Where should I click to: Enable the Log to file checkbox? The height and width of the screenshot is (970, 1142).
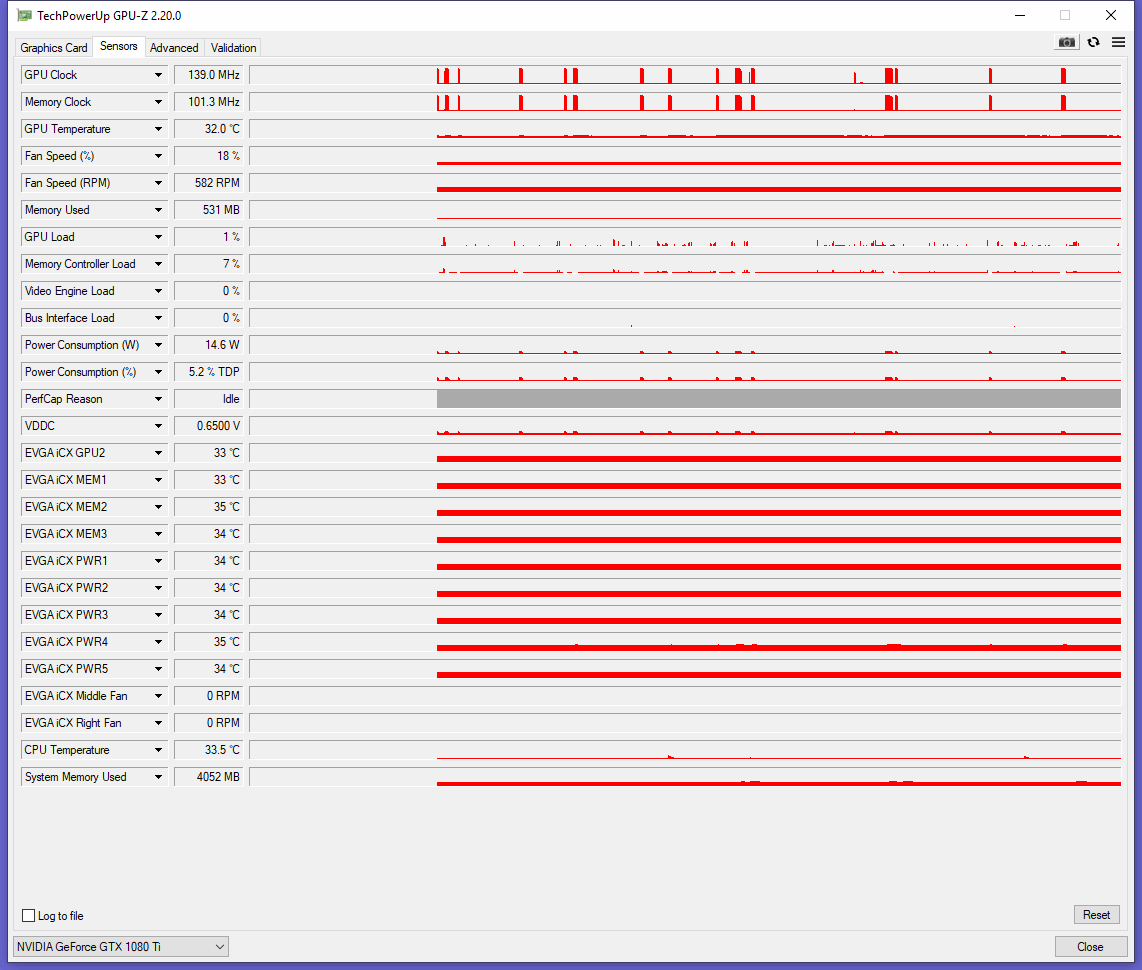28,916
